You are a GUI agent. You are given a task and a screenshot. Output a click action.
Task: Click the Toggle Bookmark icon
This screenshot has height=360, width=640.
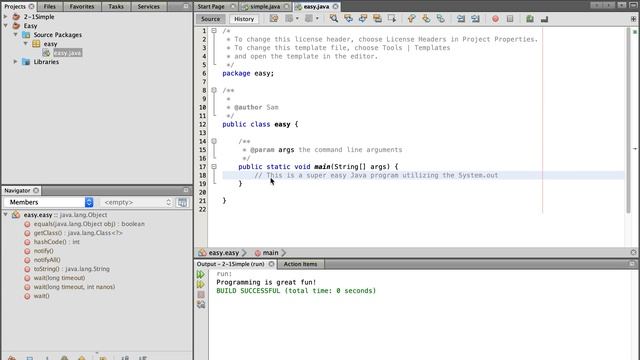(x=440, y=19)
